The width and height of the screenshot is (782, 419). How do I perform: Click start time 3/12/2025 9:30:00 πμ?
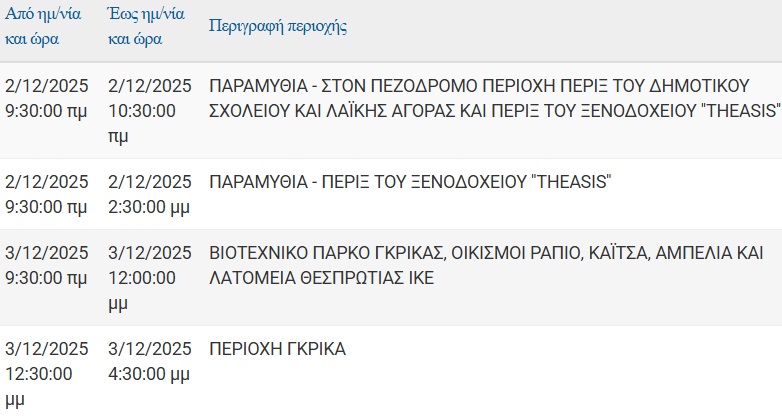coord(46,265)
